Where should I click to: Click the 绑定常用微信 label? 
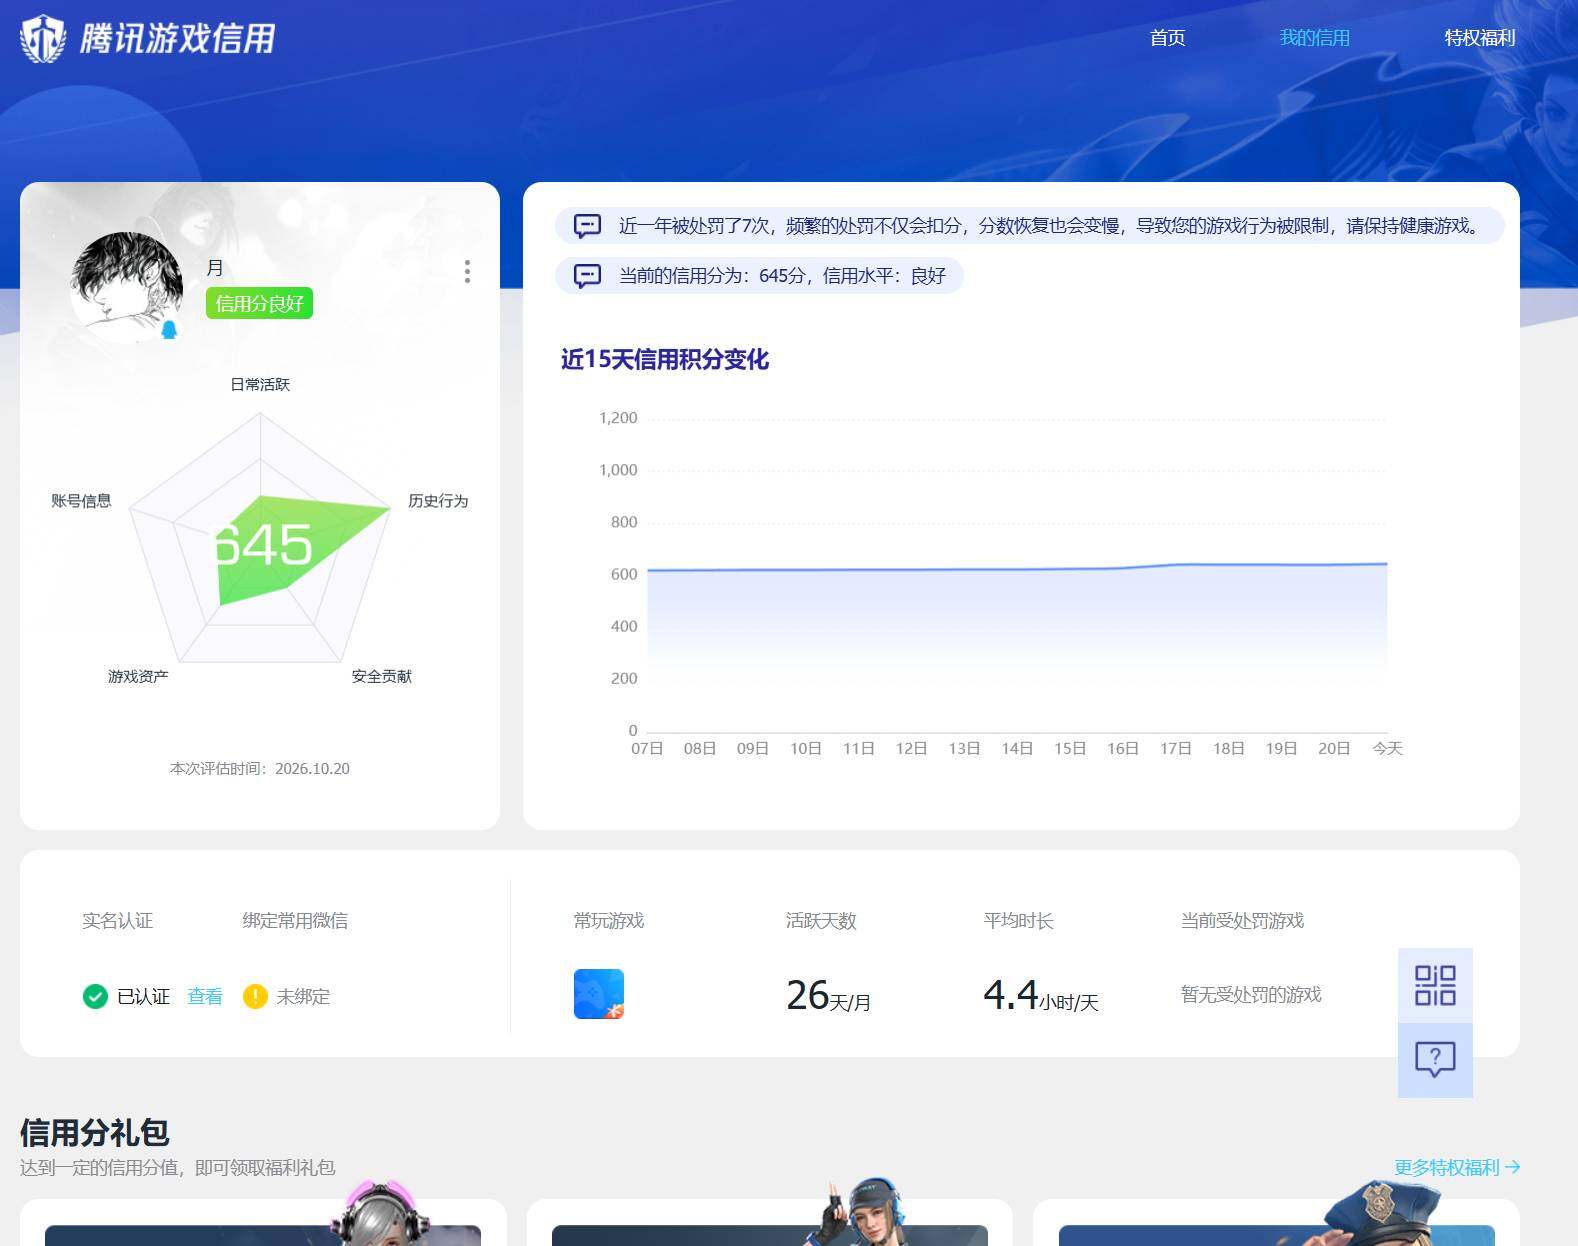[295, 920]
